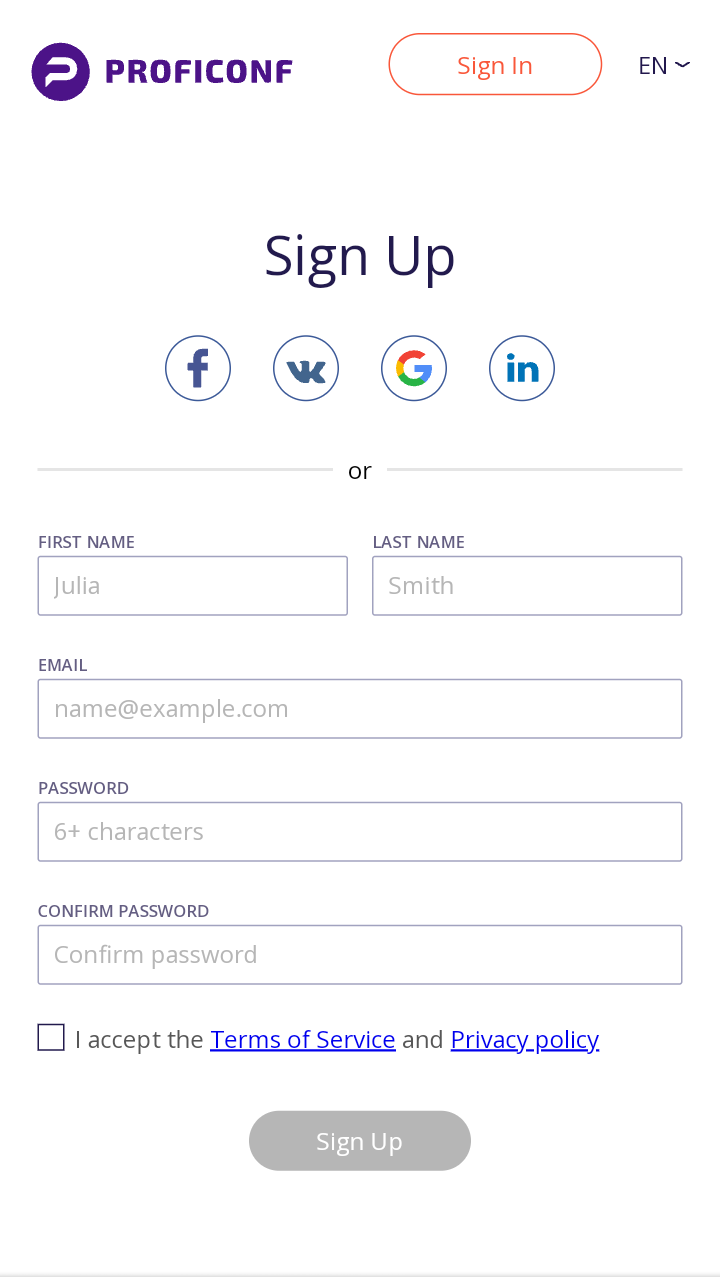Use the LinkedIn login icon
720x1277 pixels.
pyautogui.click(x=522, y=368)
